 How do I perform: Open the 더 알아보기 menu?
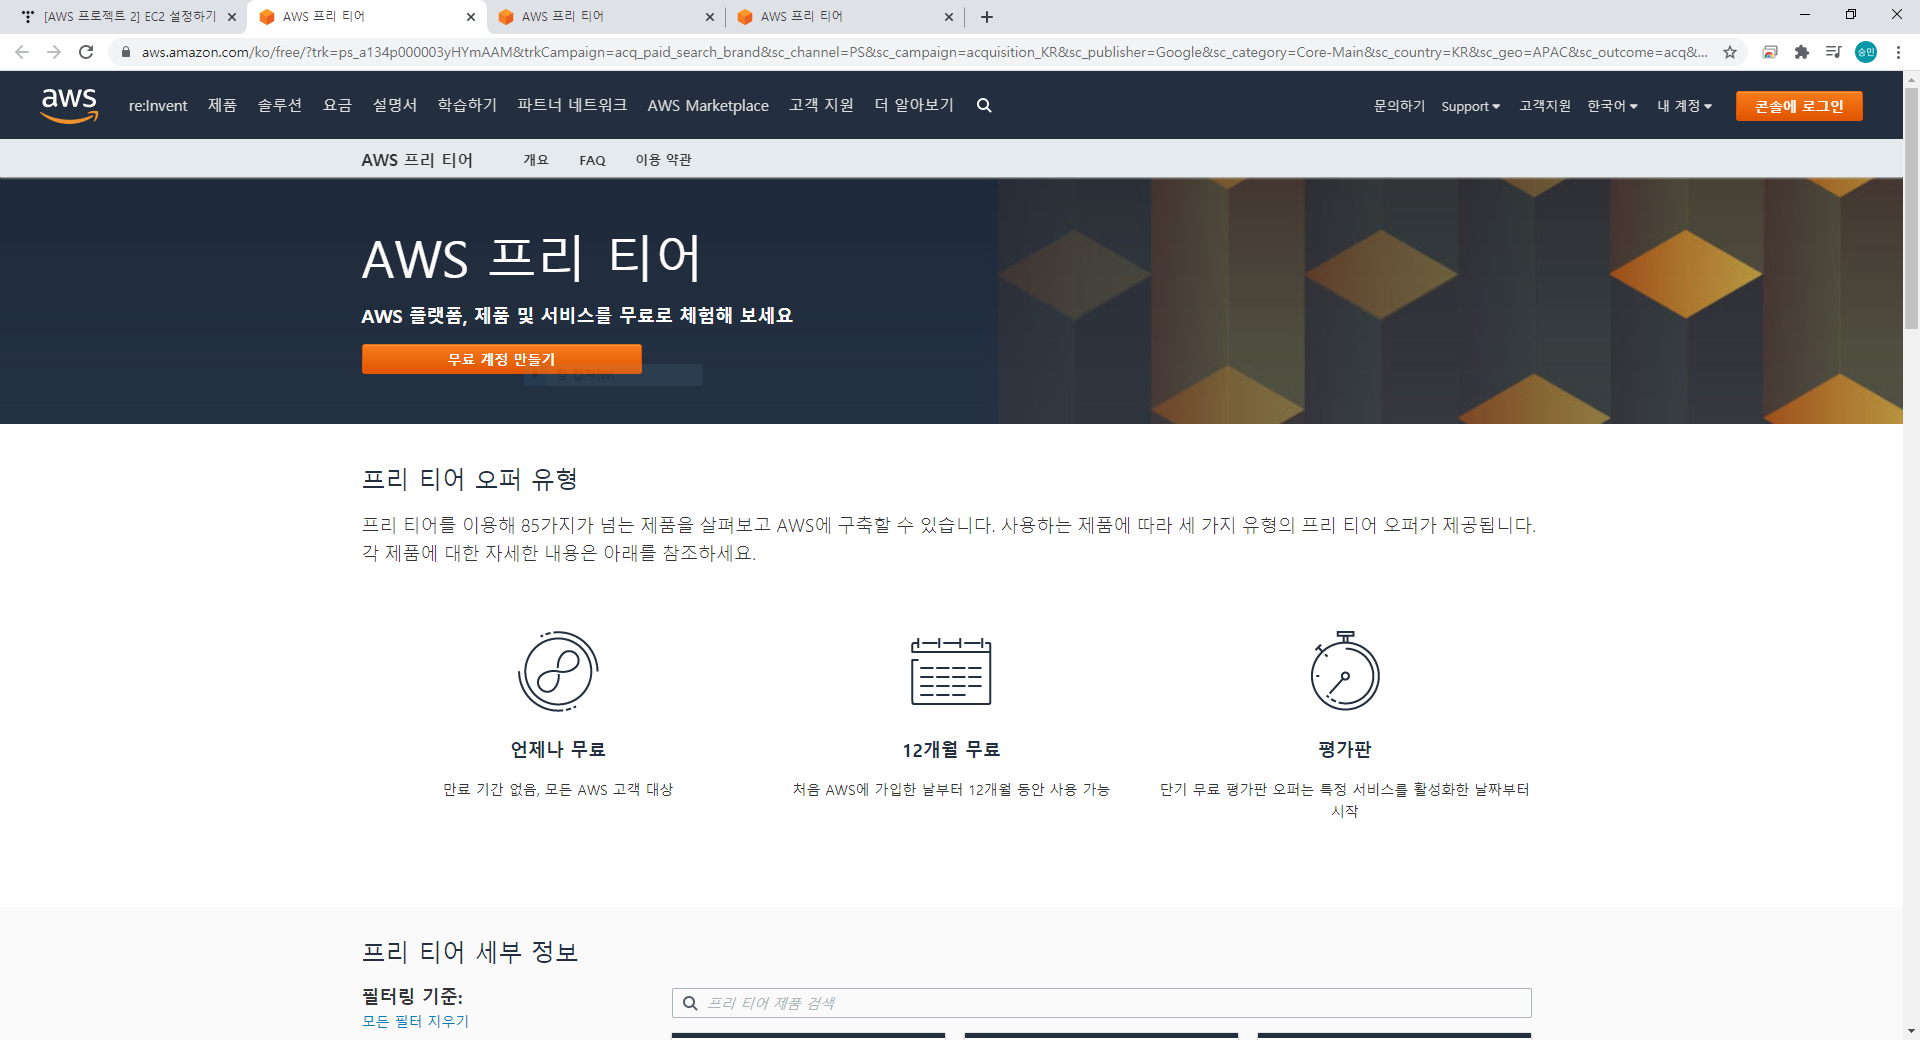click(914, 105)
